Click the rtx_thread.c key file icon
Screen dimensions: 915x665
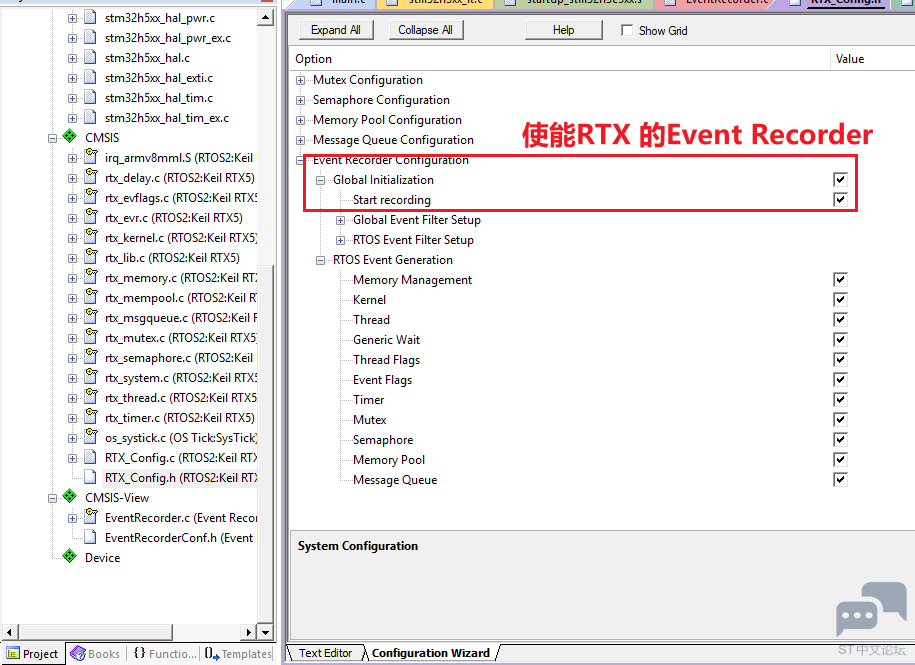point(91,397)
